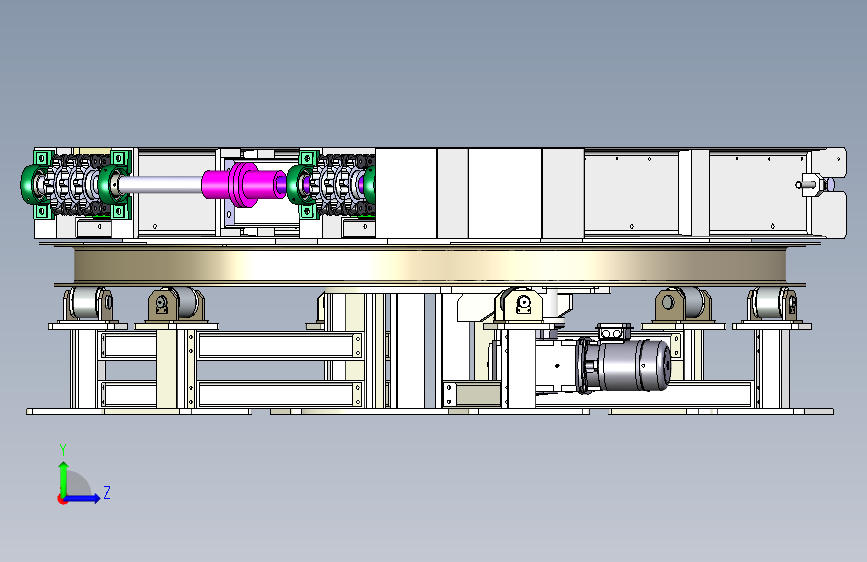The width and height of the screenshot is (867, 562).
Task: Select the white drive shaft left of coupling
Action: tap(160, 184)
